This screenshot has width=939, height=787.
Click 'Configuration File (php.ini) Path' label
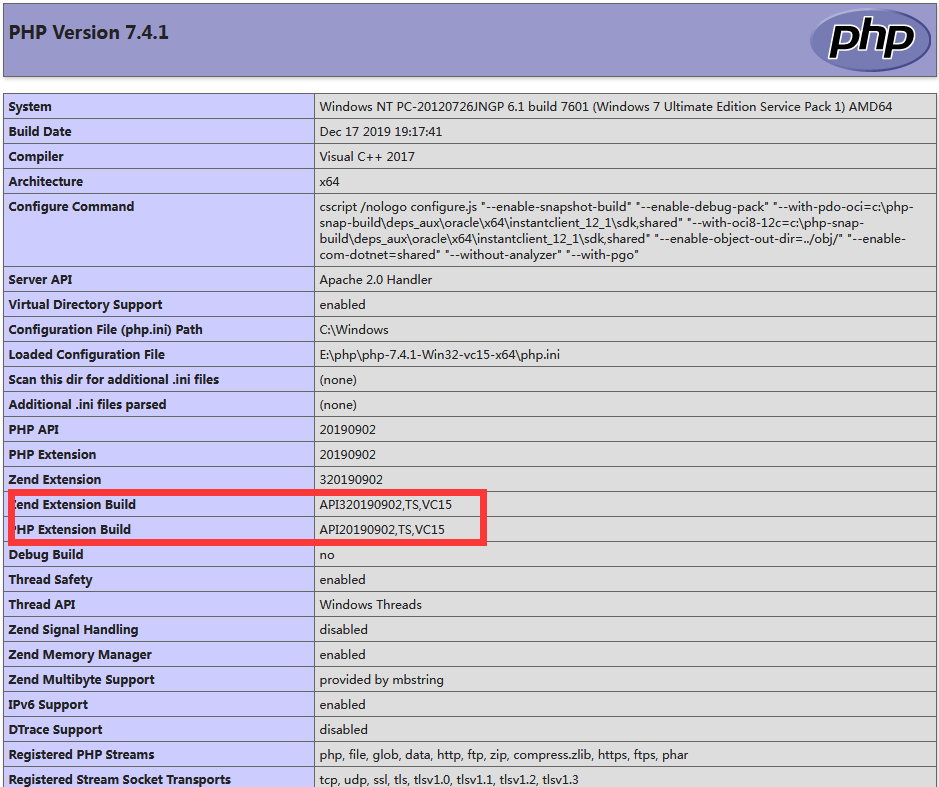tap(105, 330)
